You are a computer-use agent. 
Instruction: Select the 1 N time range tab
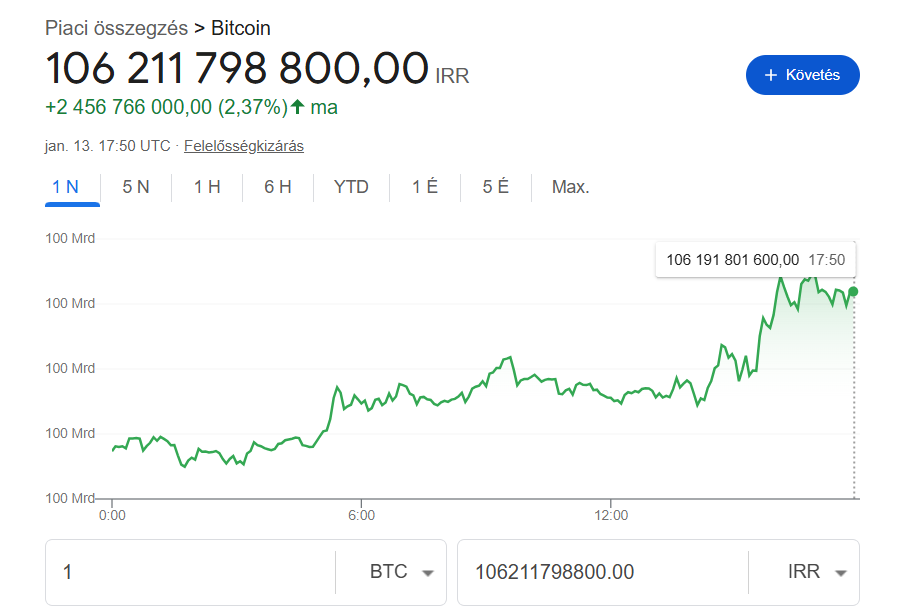pos(72,187)
